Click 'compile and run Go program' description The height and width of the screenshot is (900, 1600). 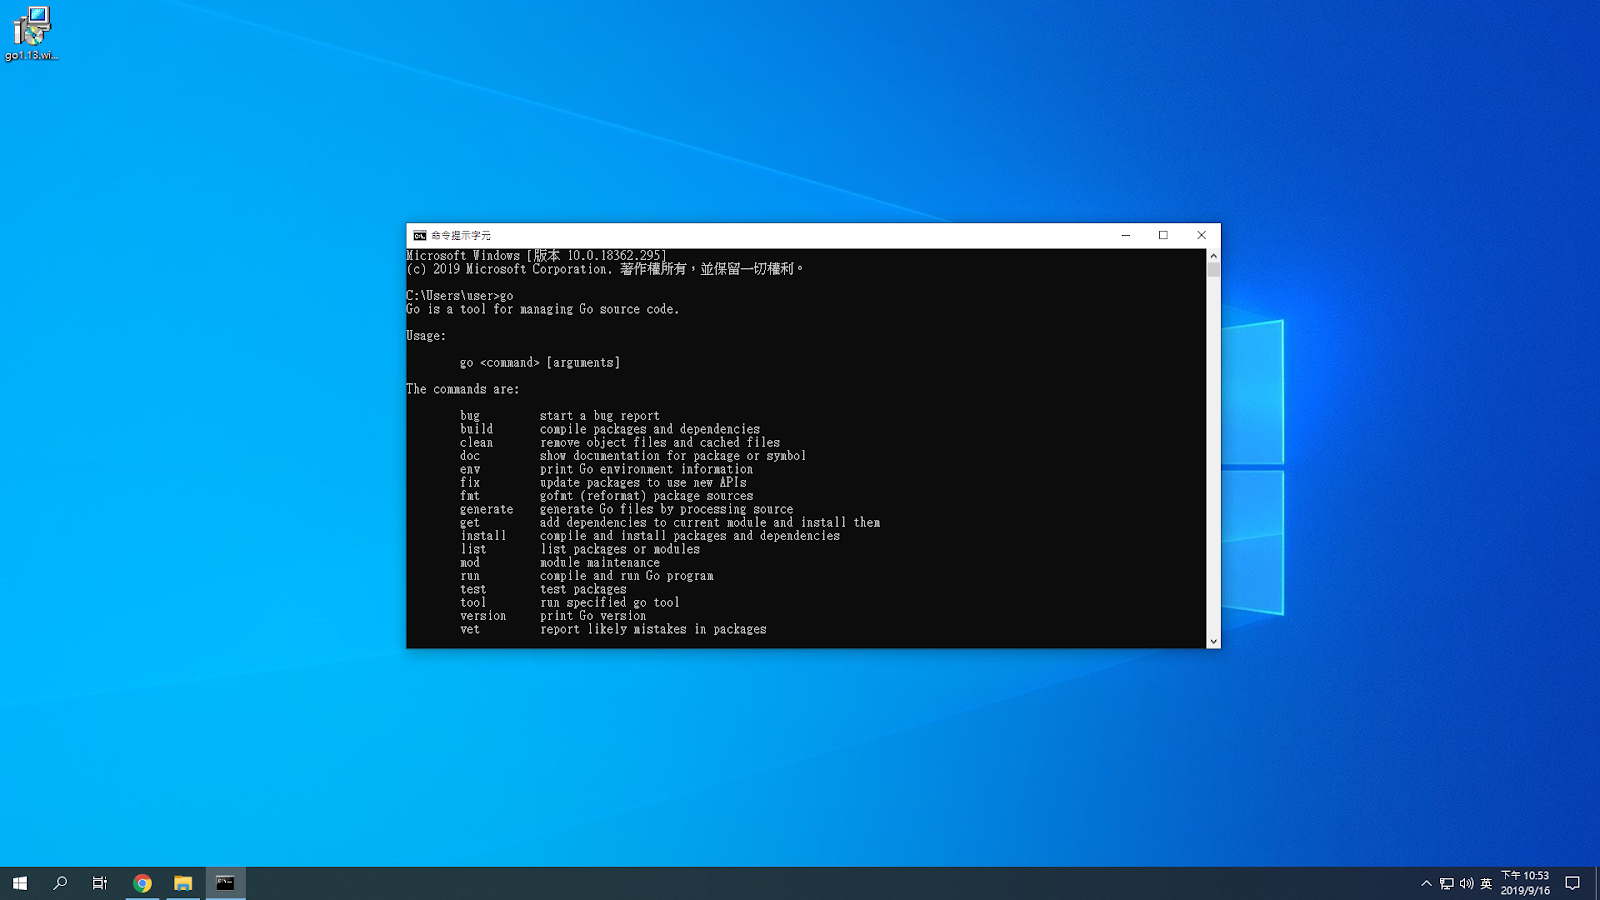click(627, 576)
